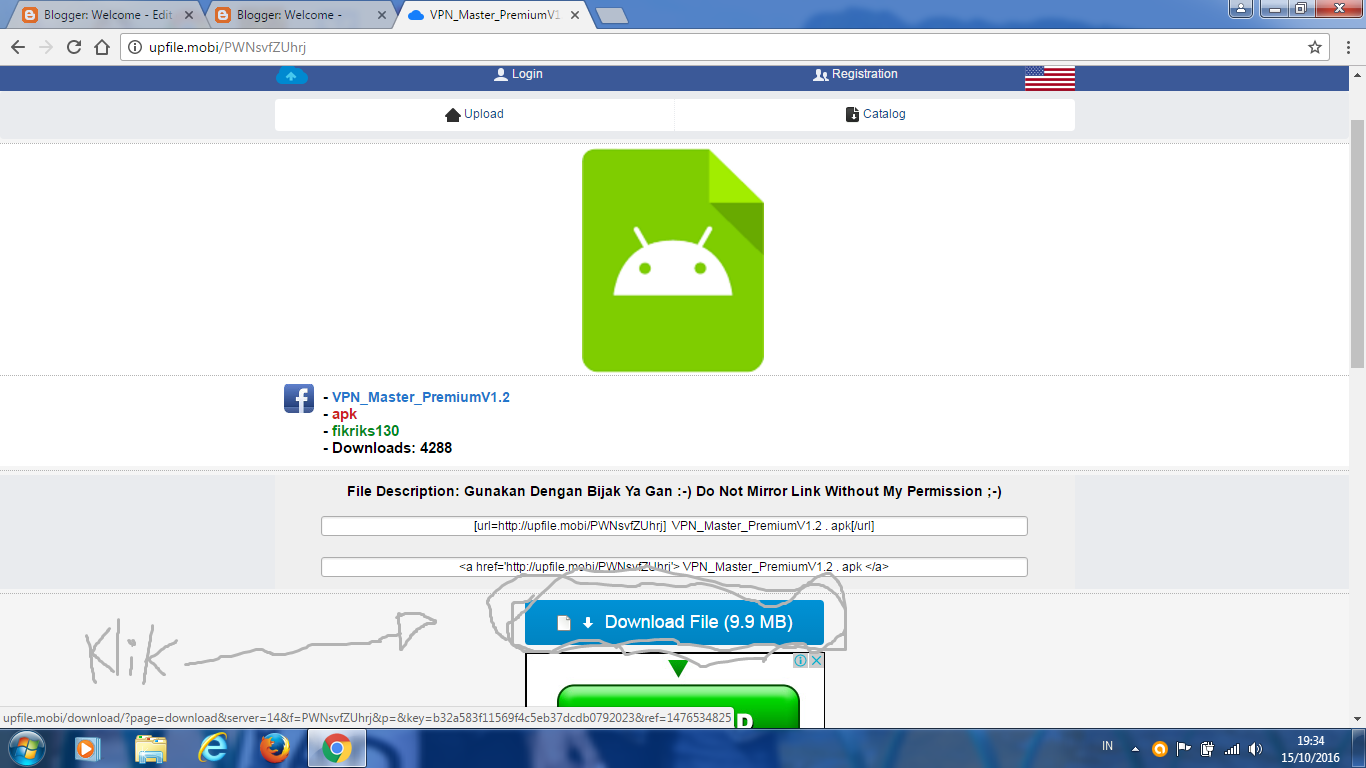The height and width of the screenshot is (768, 1366).
Task: Click the Chrome user profile icon
Action: [x=1240, y=8]
